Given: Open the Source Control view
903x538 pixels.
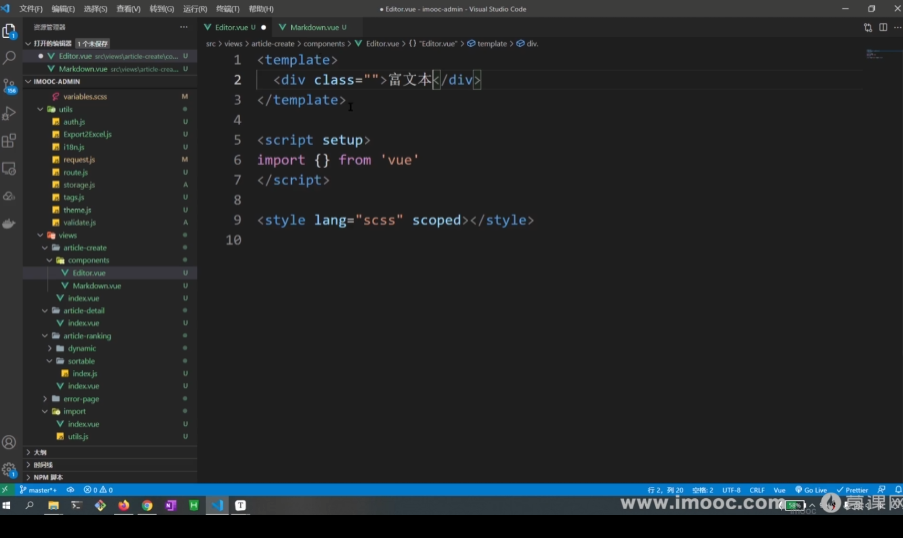Looking at the screenshot, I should coord(9,85).
